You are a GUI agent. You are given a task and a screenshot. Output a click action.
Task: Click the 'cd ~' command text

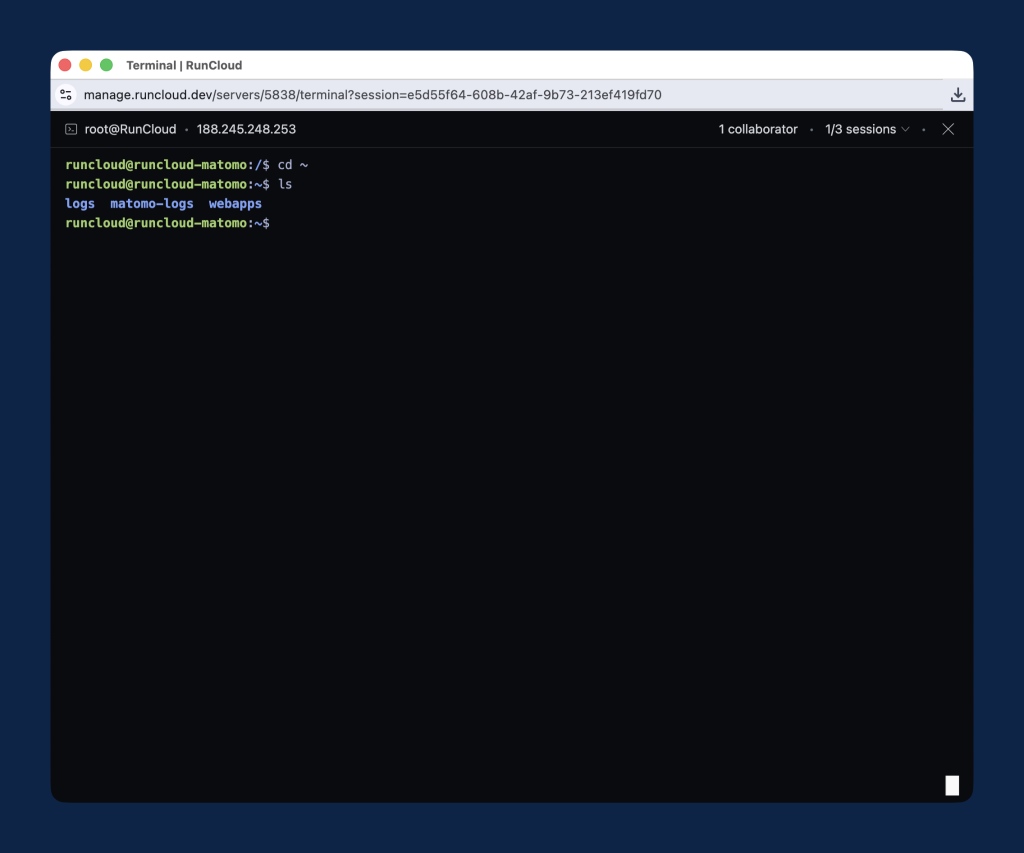293,165
